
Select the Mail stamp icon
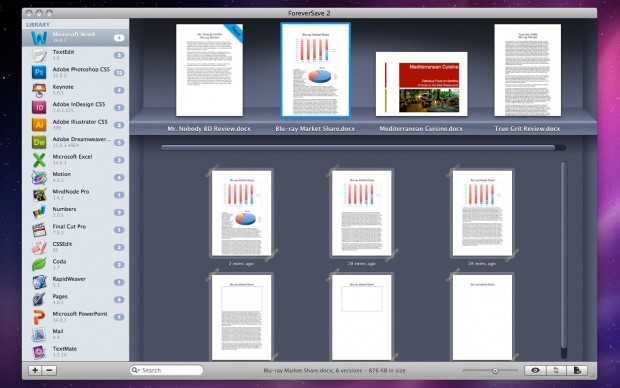[x=39, y=334]
